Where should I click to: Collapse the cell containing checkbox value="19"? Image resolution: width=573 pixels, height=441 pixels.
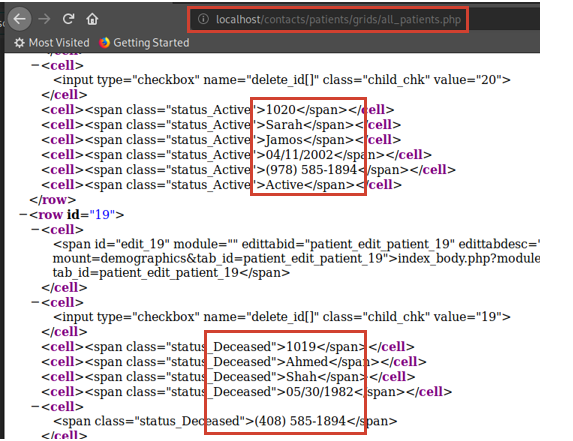[x=35, y=302]
